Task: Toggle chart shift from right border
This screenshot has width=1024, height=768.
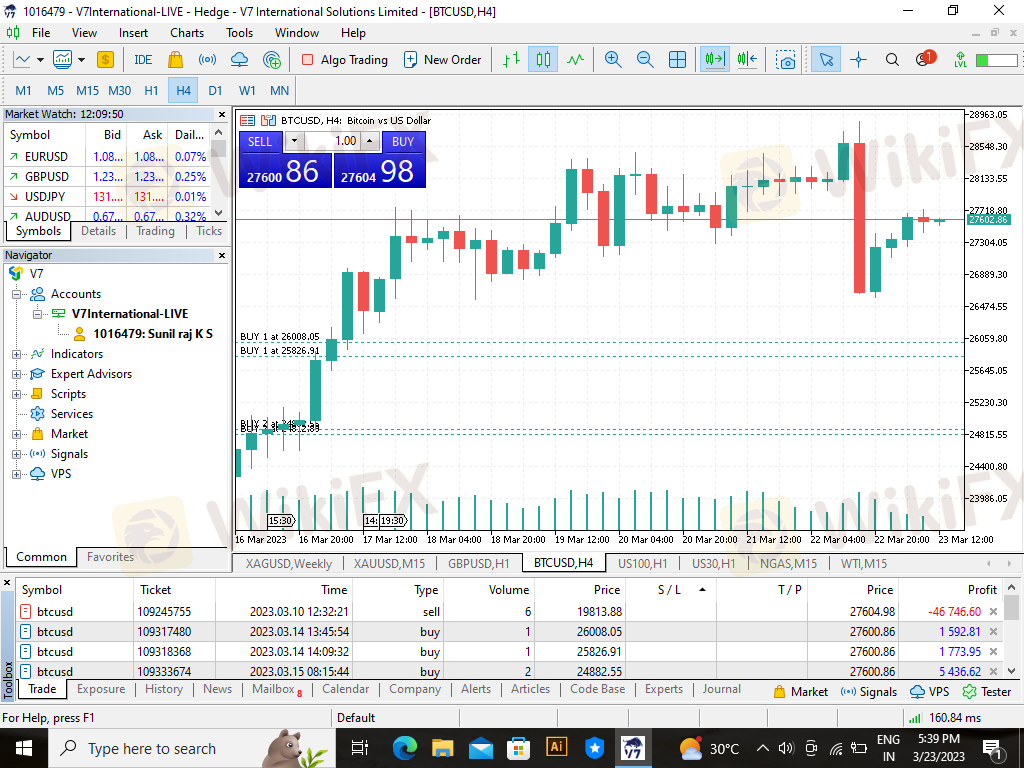Action: pyautogui.click(x=747, y=60)
